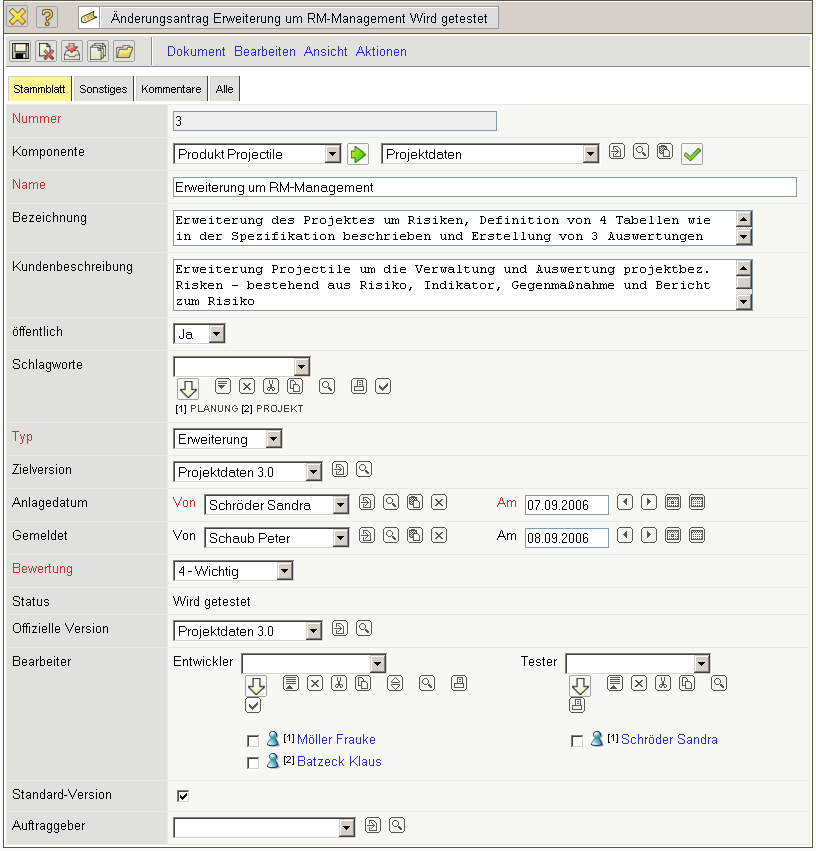Image resolution: width=816 pixels, height=851 pixels.
Task: Open the Batzeck Klaus developer link
Action: (x=339, y=762)
